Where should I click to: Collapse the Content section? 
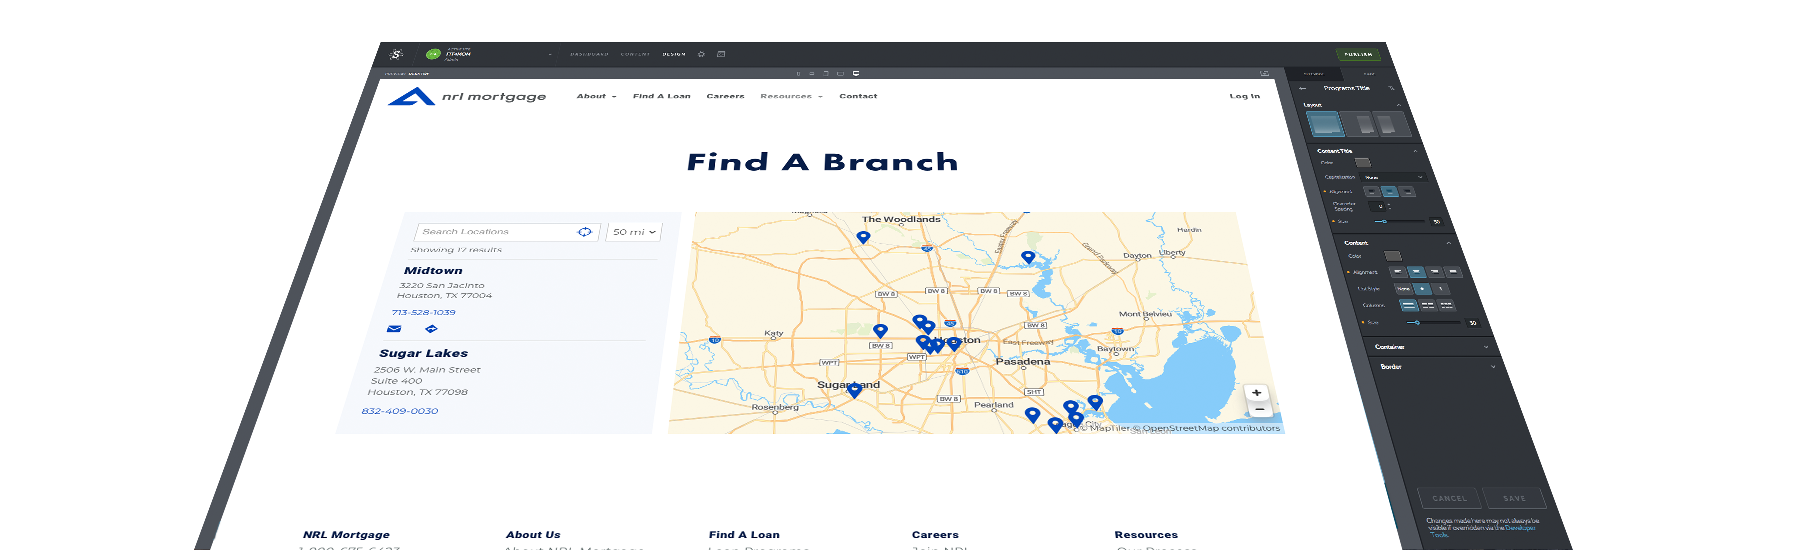[1448, 243]
